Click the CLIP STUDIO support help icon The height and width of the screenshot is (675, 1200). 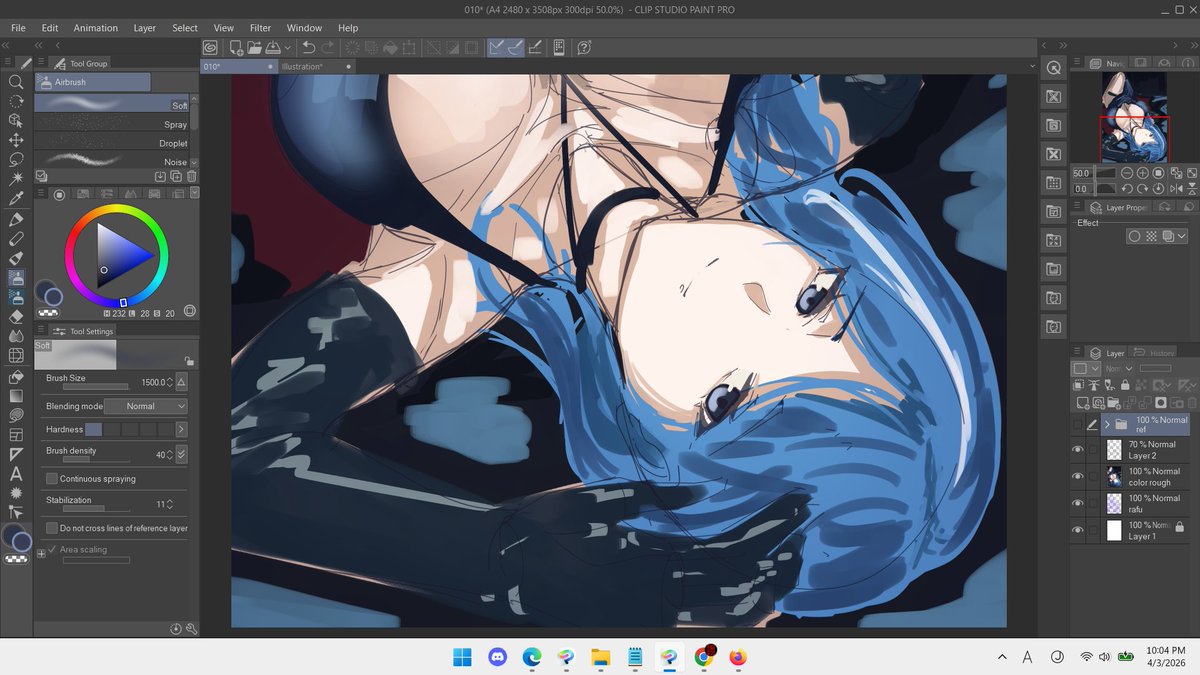coord(584,47)
